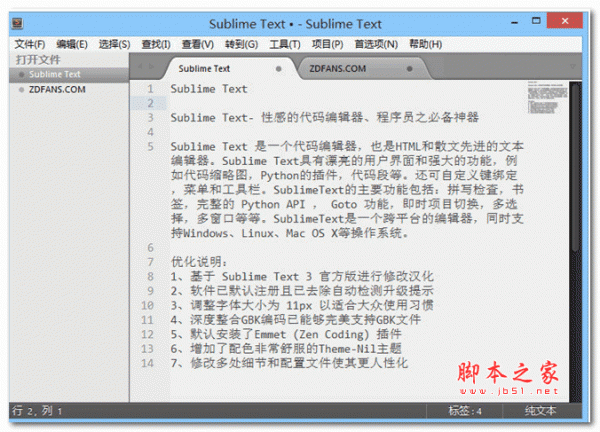Screen dimensions: 600x432
Task: Open the 选择(S) menu
Action: [114, 44]
